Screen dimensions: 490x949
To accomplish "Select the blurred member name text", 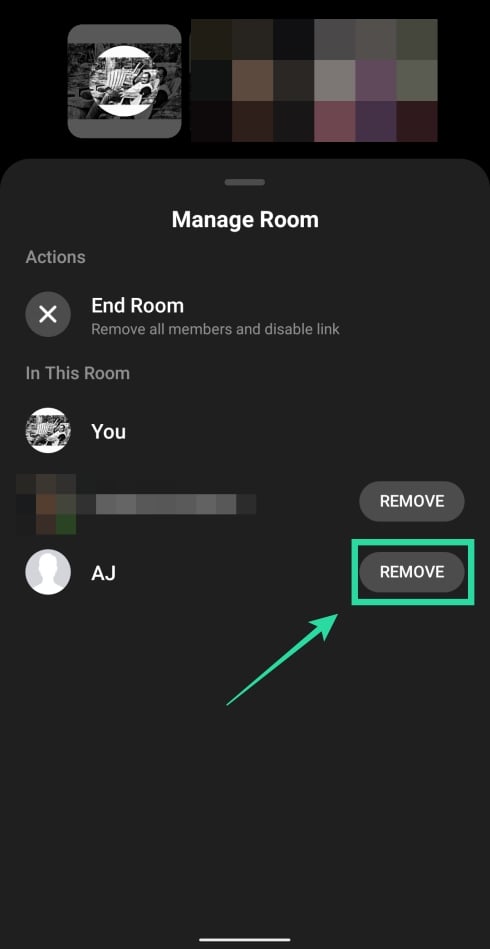I will click(175, 504).
